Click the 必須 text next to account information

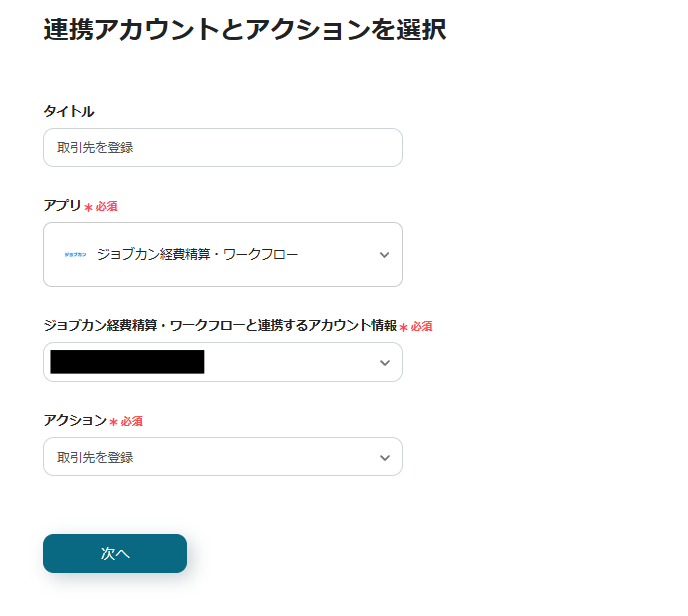coord(421,327)
